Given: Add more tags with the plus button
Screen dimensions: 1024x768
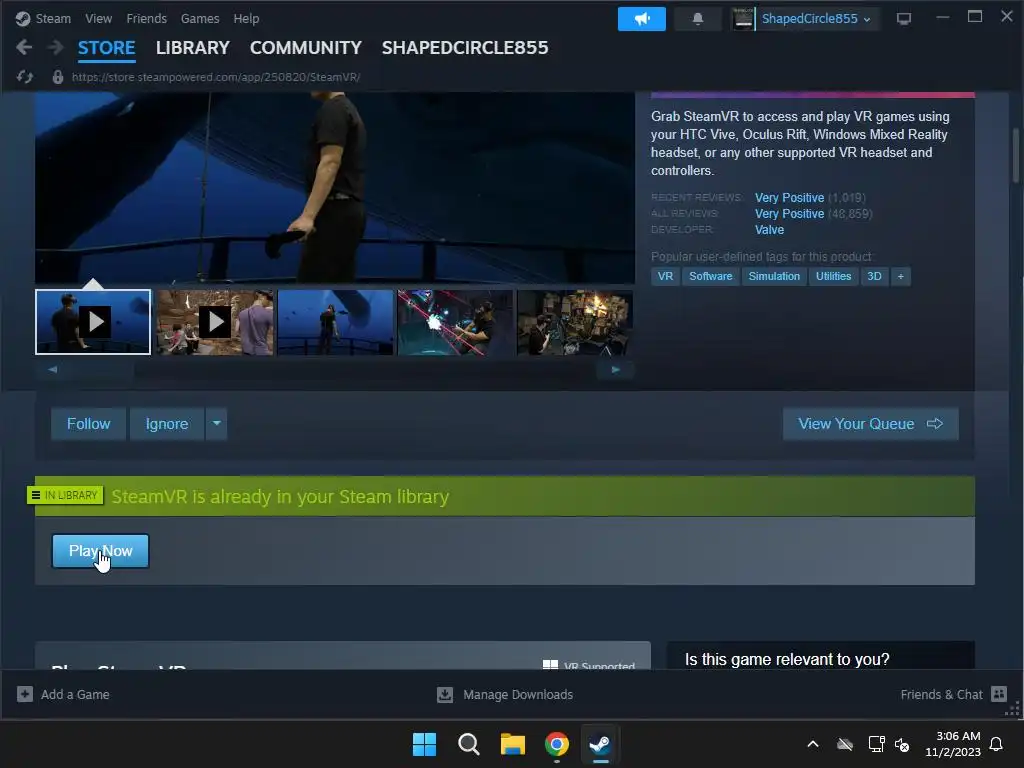Looking at the screenshot, I should coord(901,276).
